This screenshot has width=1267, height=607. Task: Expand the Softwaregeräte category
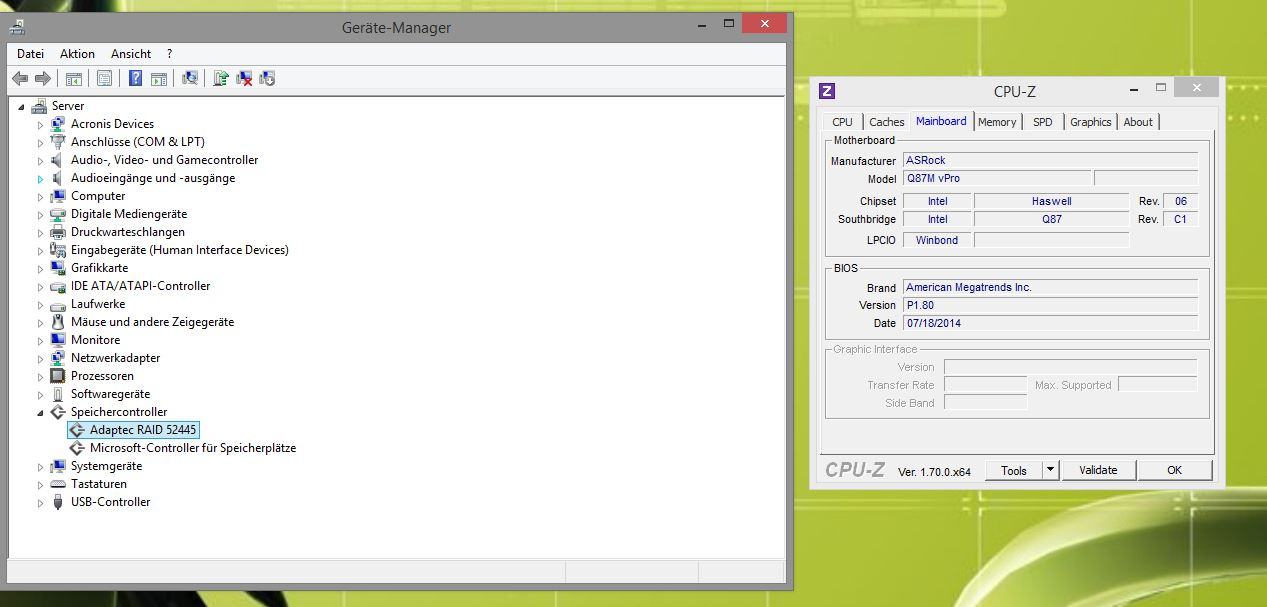pos(40,394)
